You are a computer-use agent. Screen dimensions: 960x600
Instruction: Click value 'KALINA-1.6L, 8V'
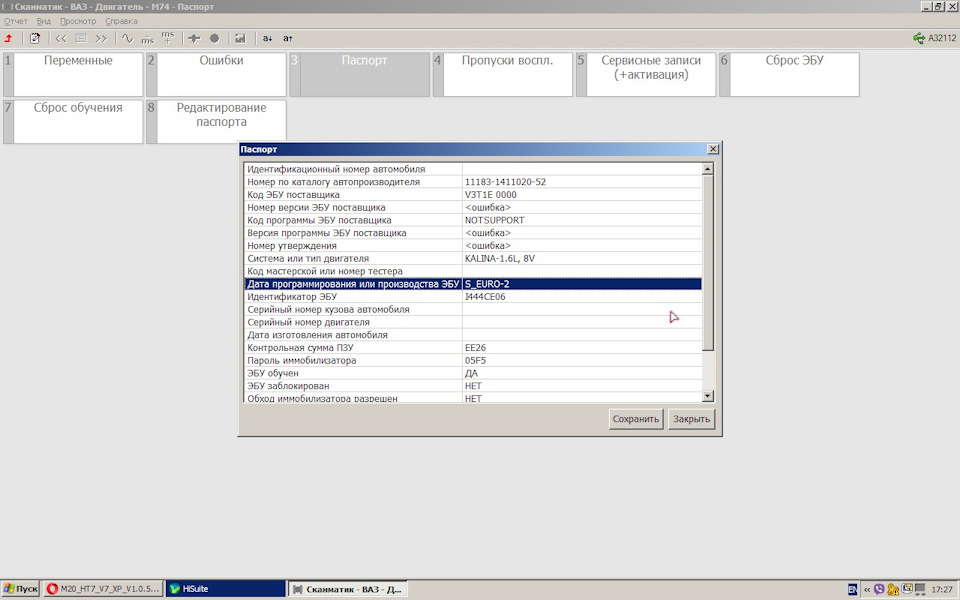500,258
